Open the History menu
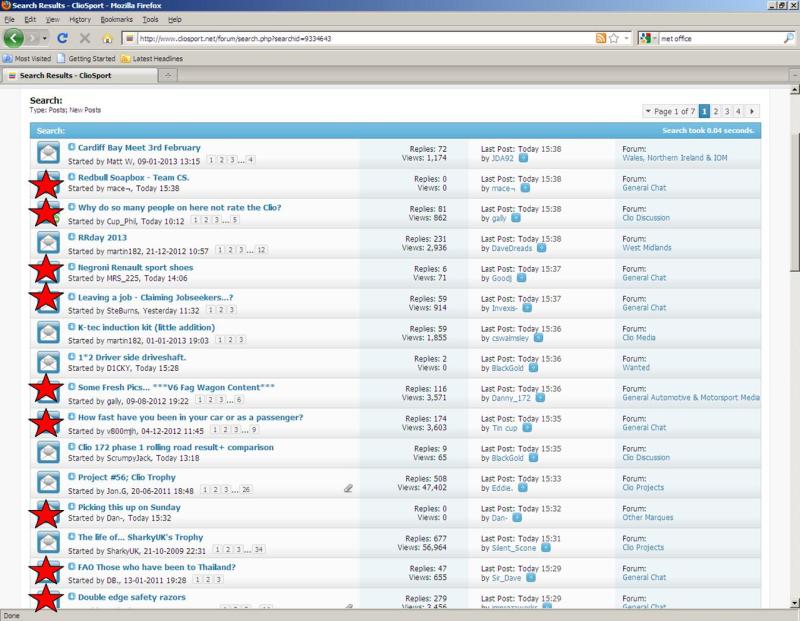 click(x=80, y=19)
